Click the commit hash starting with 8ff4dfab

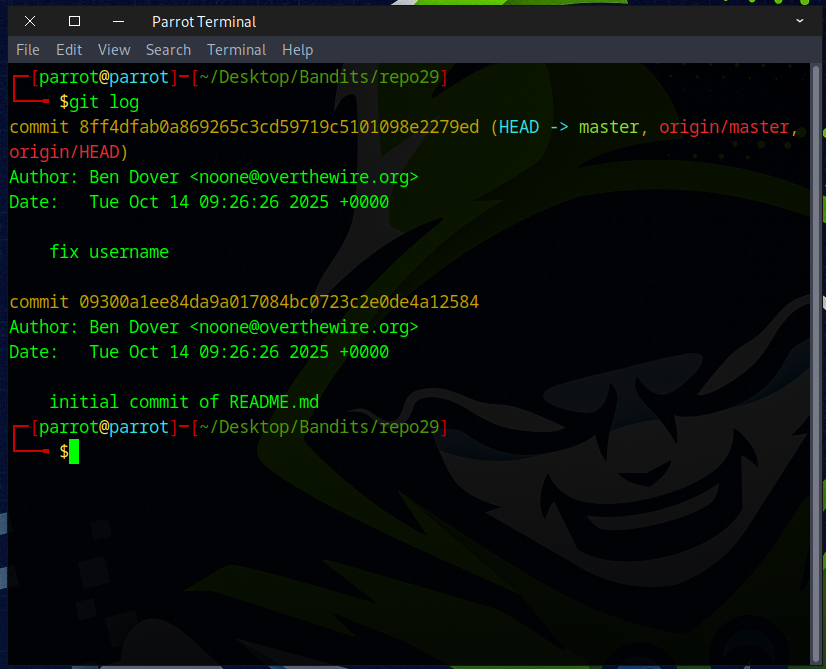coord(279,127)
